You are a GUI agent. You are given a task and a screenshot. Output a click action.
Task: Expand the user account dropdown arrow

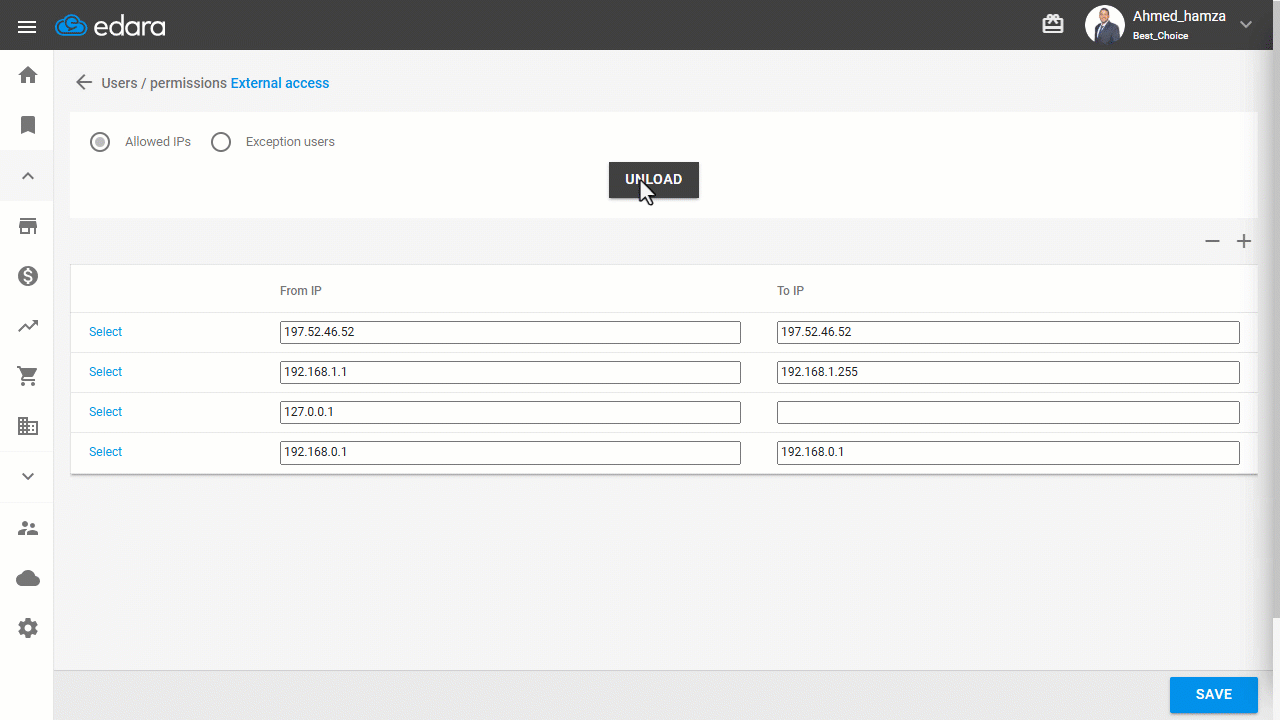point(1246,25)
